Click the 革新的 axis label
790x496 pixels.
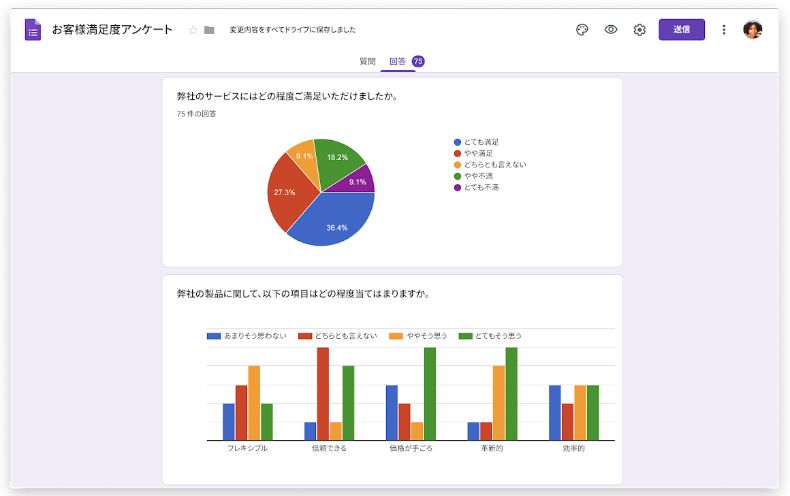(x=492, y=448)
